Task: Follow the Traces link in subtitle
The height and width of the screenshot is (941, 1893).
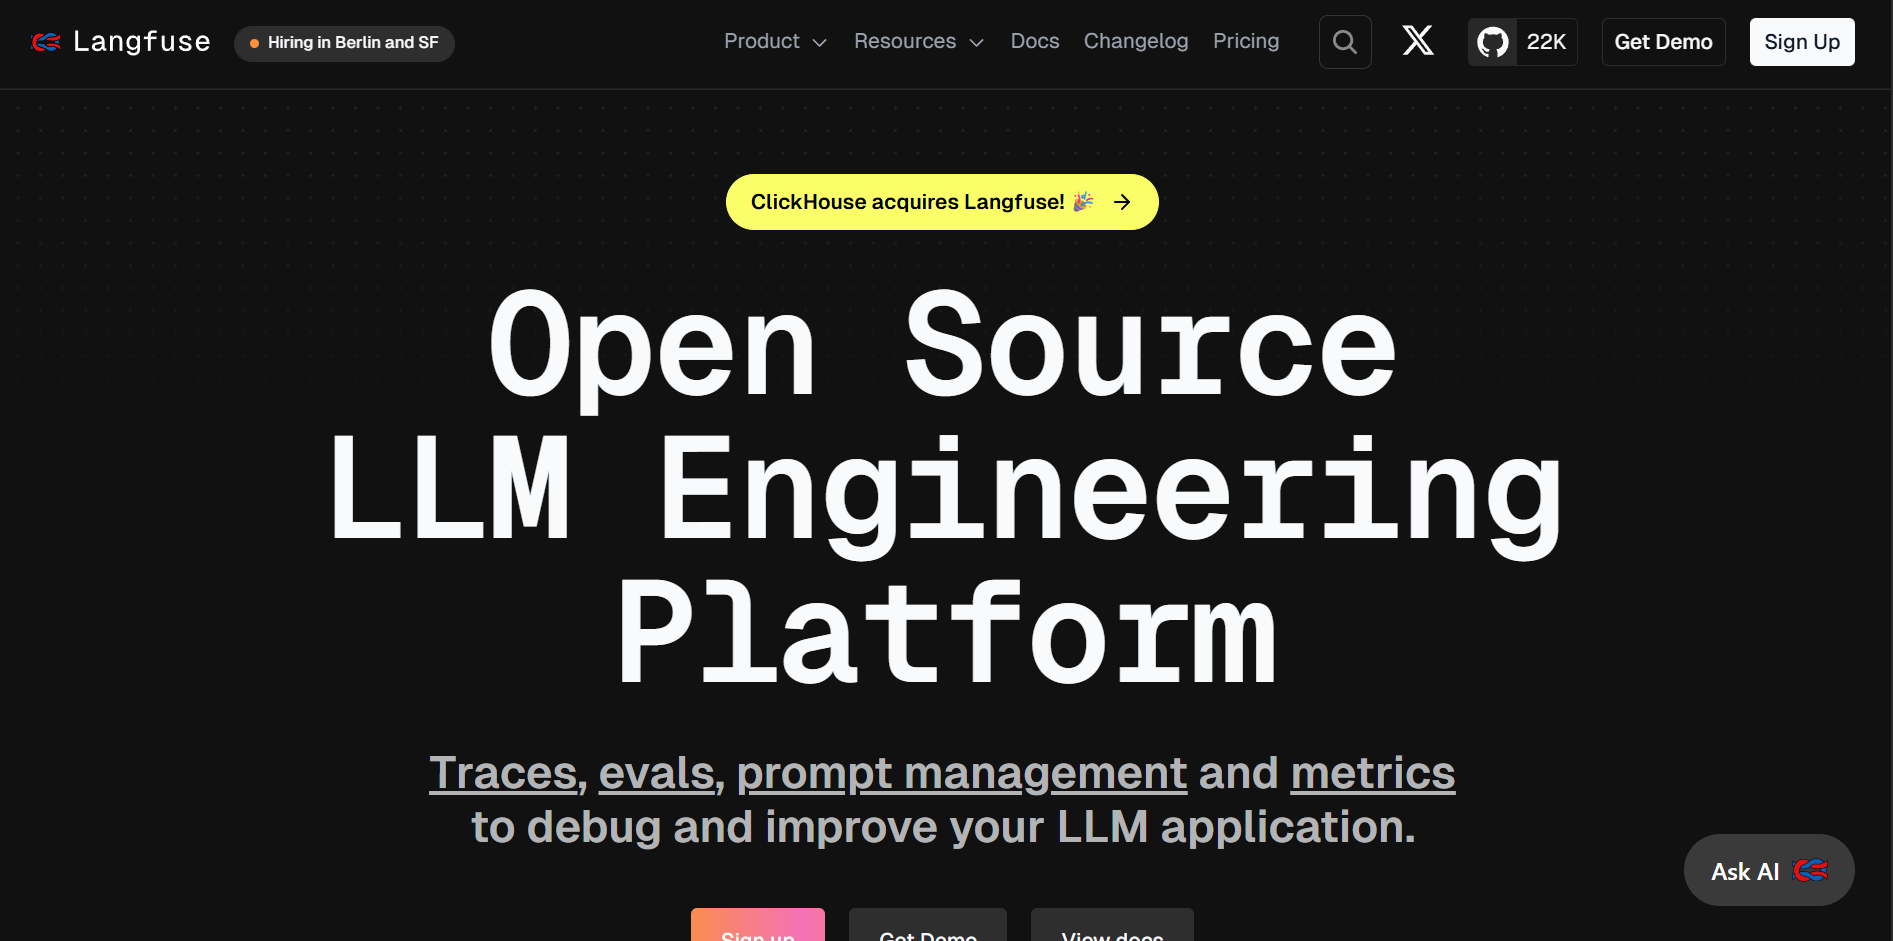Action: point(503,773)
